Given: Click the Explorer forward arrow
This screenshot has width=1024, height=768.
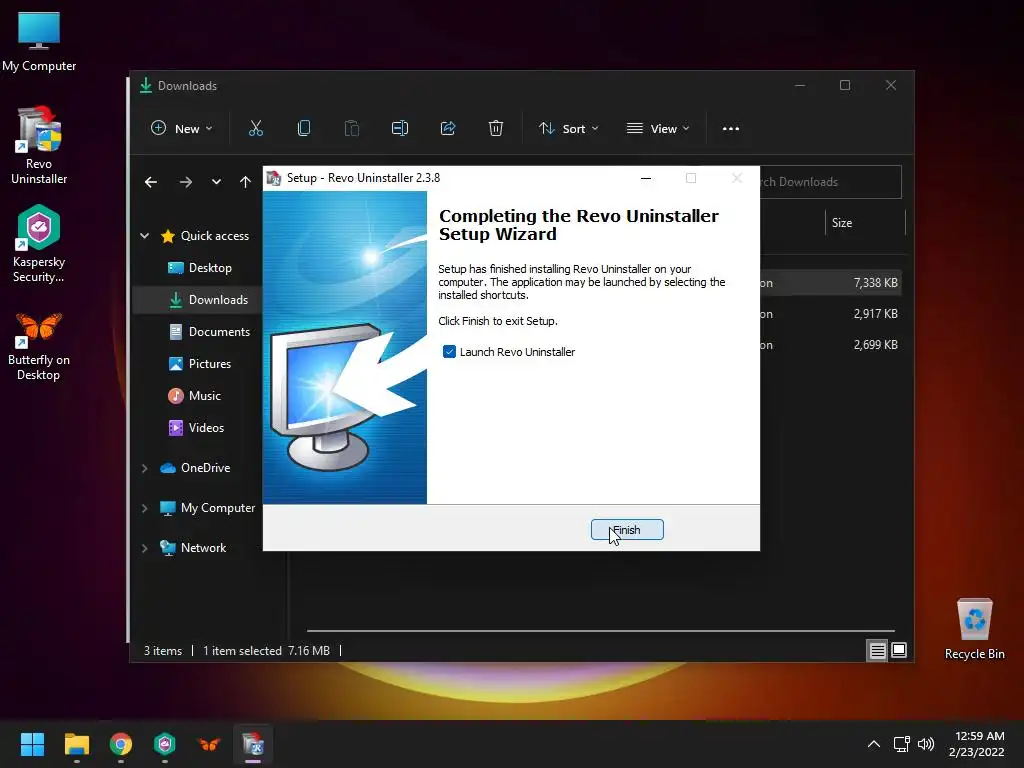Looking at the screenshot, I should click(186, 182).
